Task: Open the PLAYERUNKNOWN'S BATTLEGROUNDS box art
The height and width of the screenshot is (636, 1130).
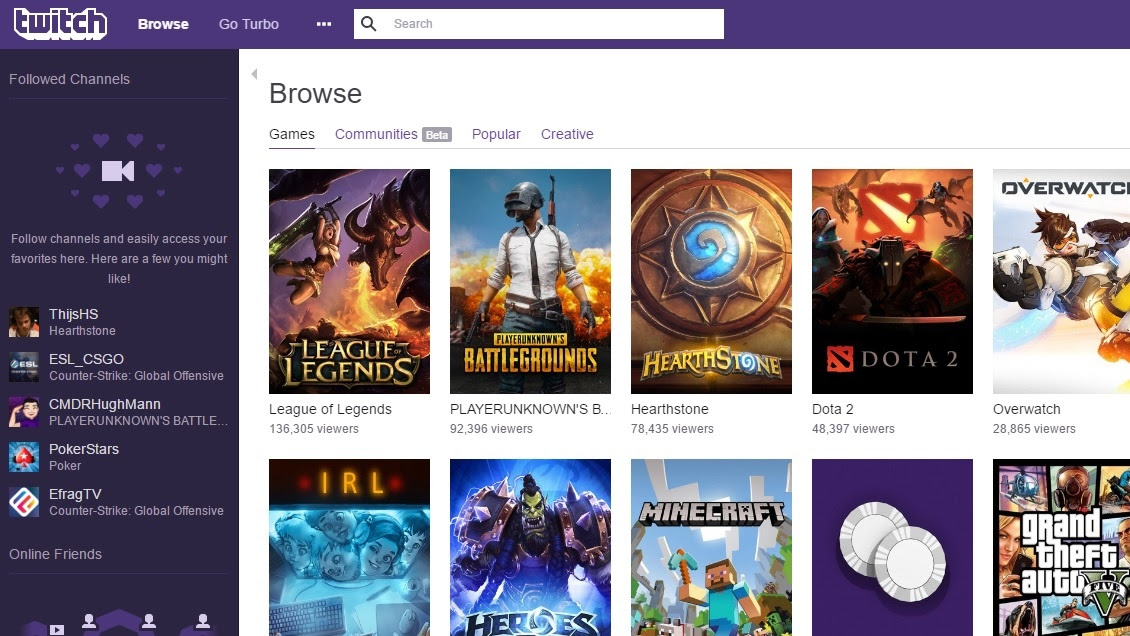Action: [x=530, y=281]
